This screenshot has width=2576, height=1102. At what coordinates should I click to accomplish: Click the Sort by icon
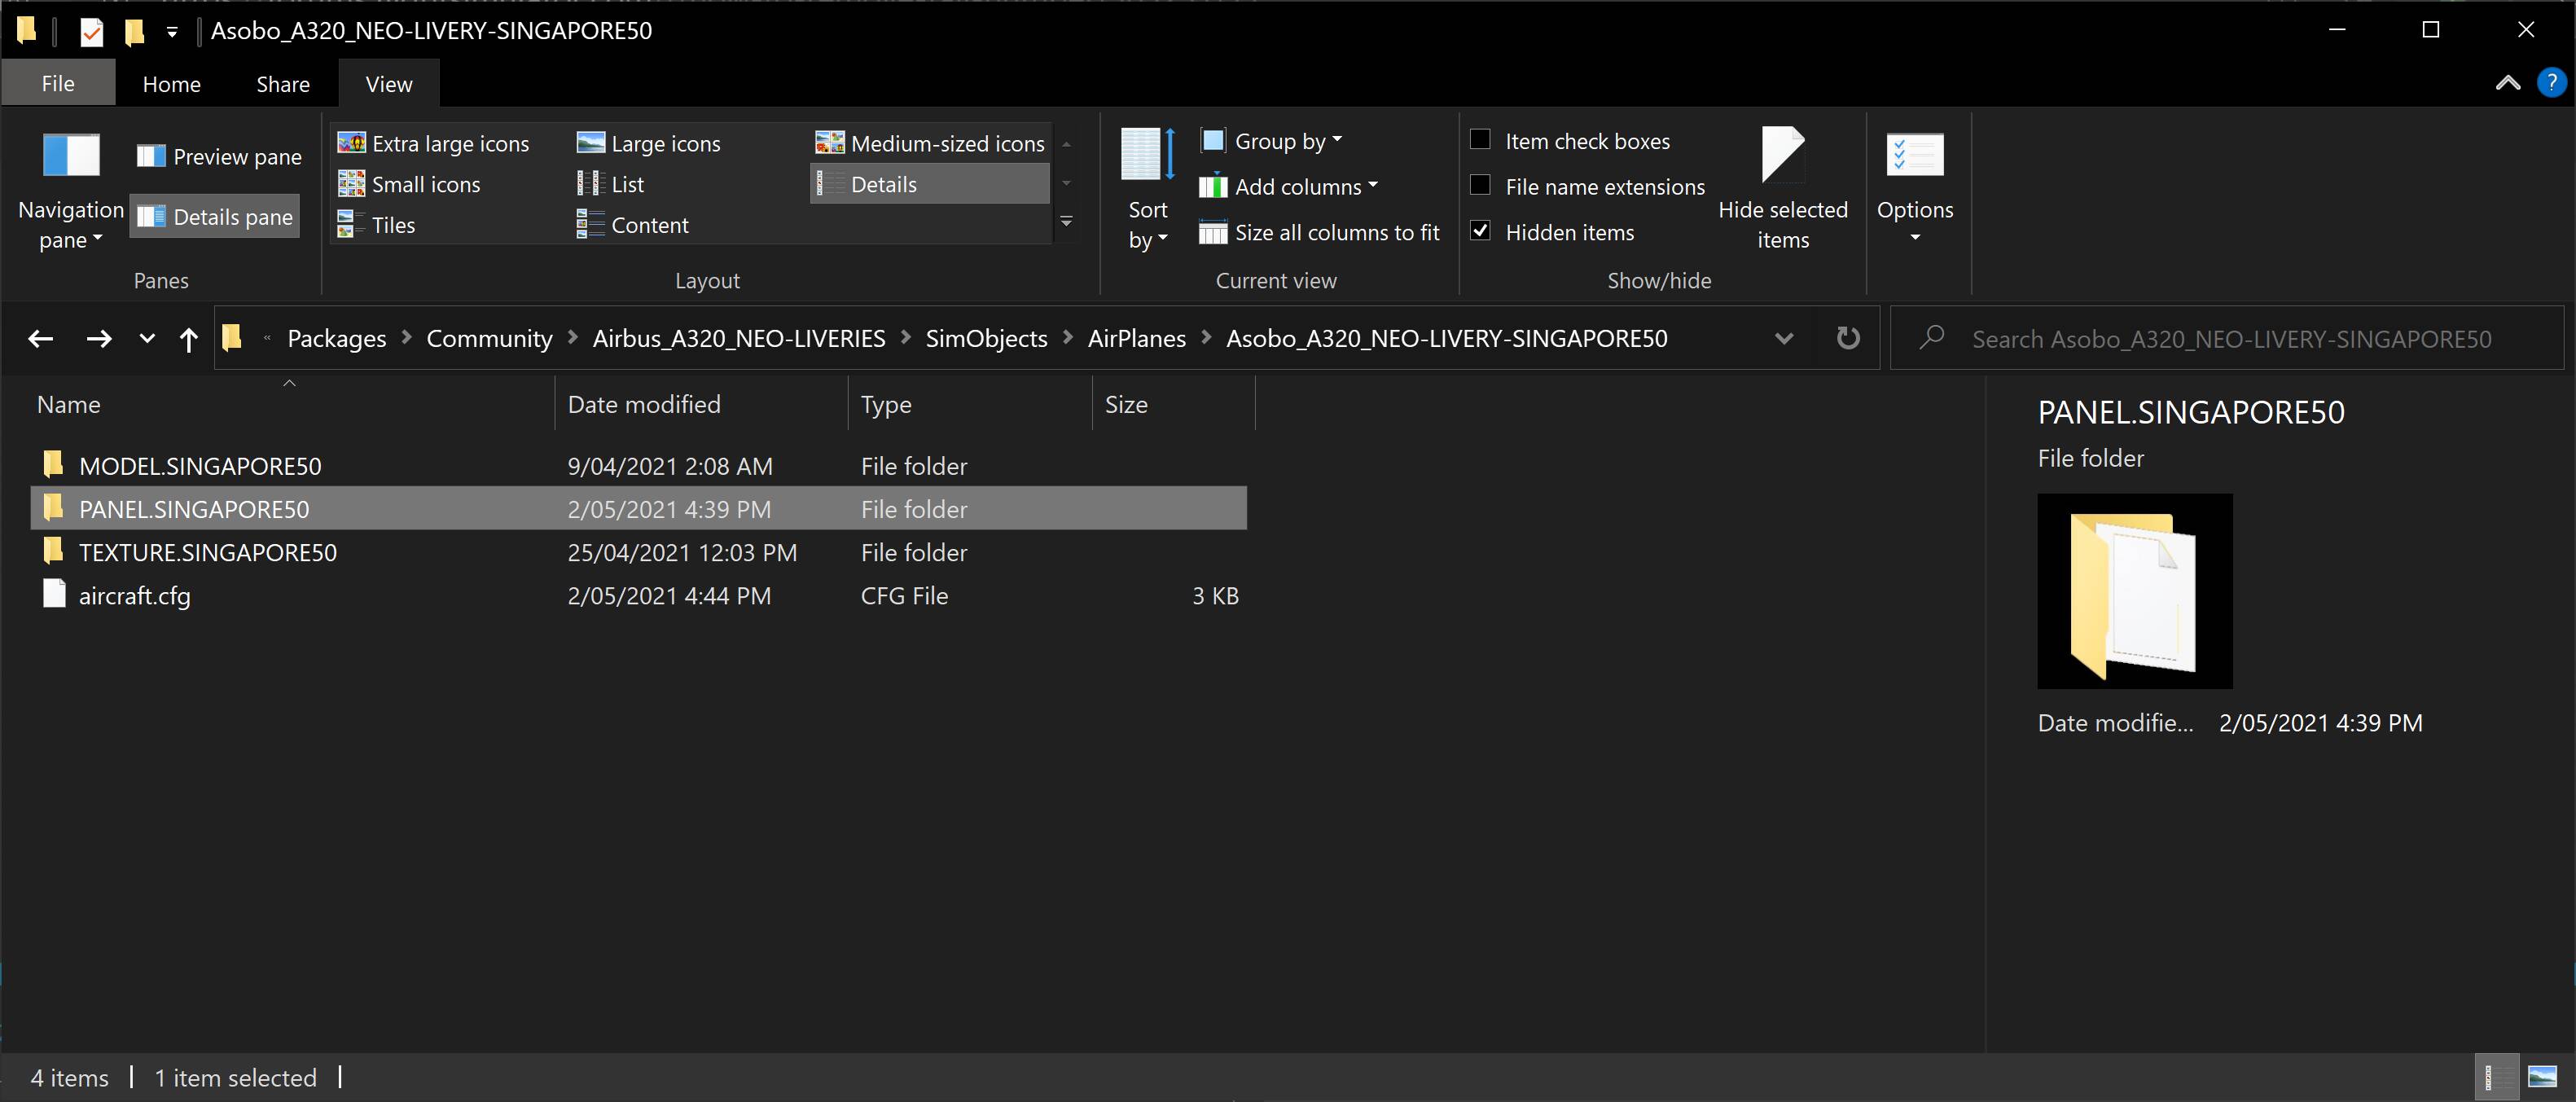1147,155
